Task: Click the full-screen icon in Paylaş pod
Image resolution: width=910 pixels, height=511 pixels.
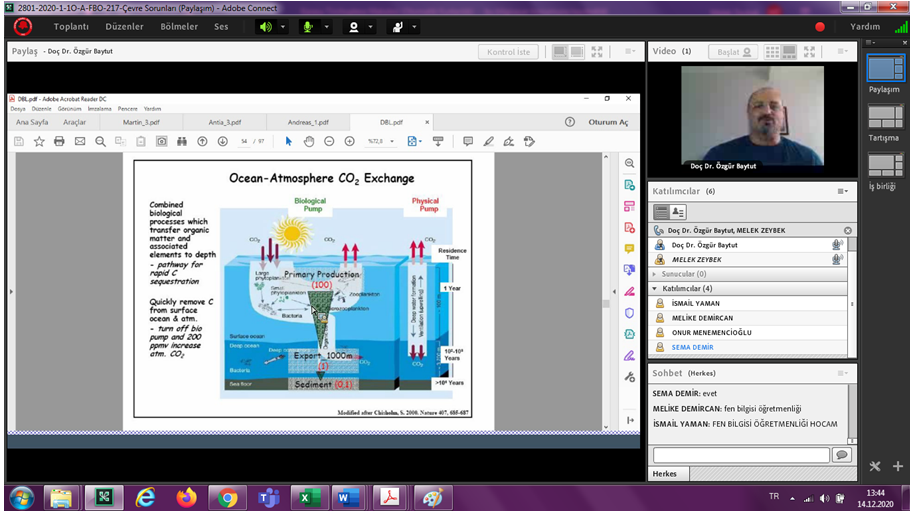Action: (597, 51)
